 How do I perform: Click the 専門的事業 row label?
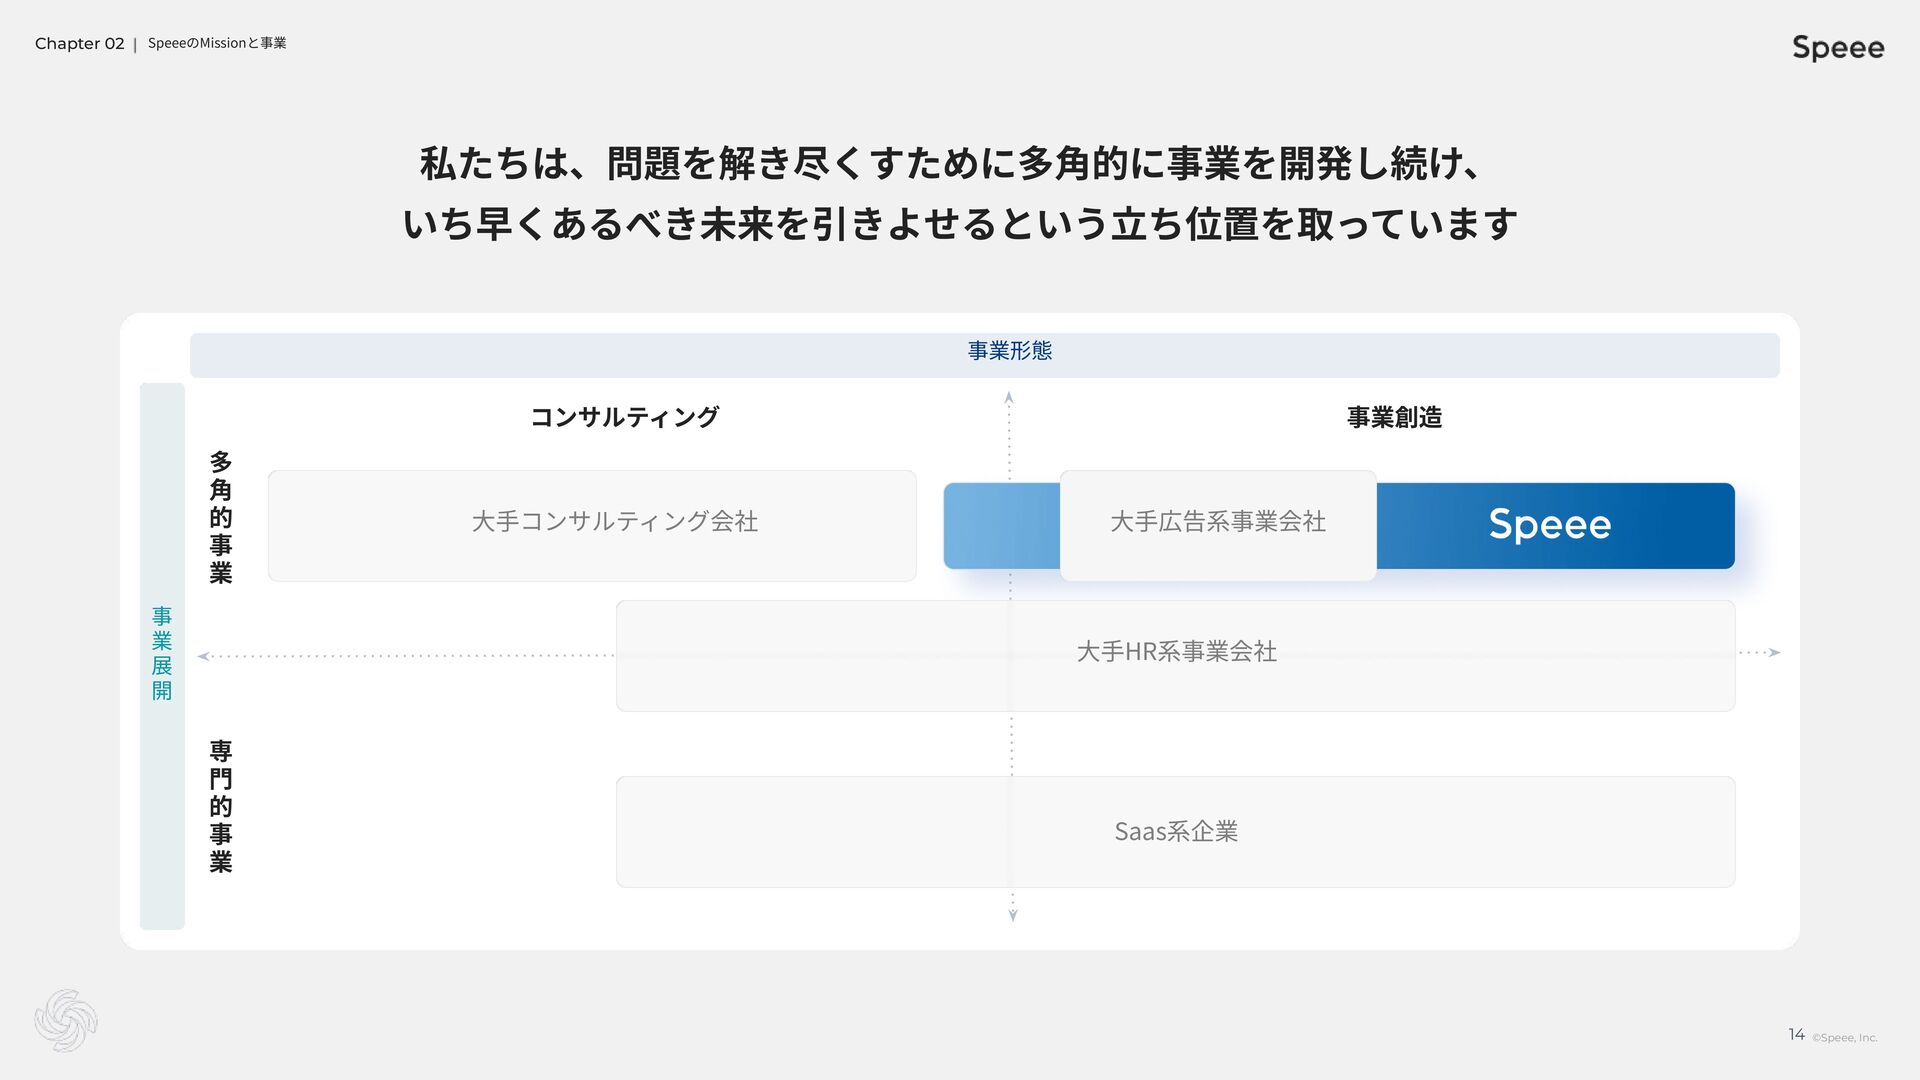coord(221,806)
